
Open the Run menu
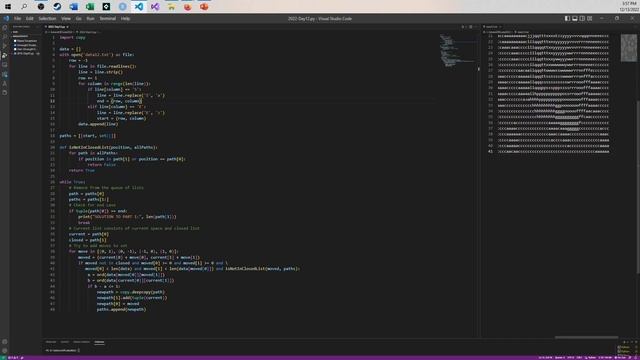90,18
